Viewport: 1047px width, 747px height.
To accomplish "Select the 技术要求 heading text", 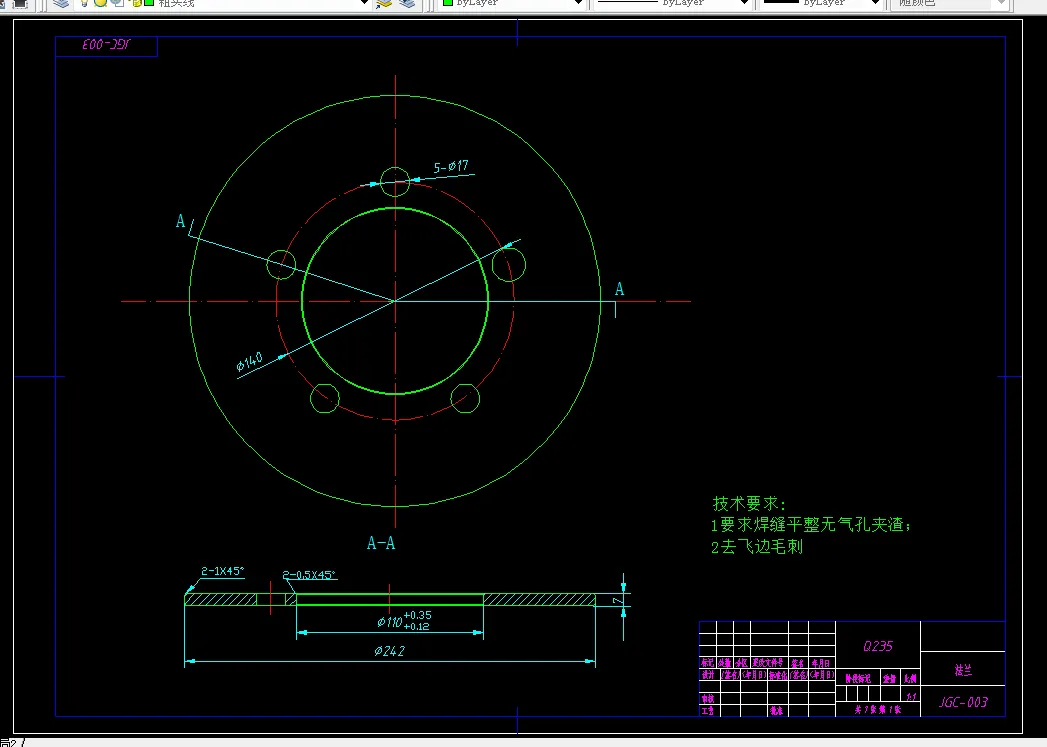I will pos(749,503).
